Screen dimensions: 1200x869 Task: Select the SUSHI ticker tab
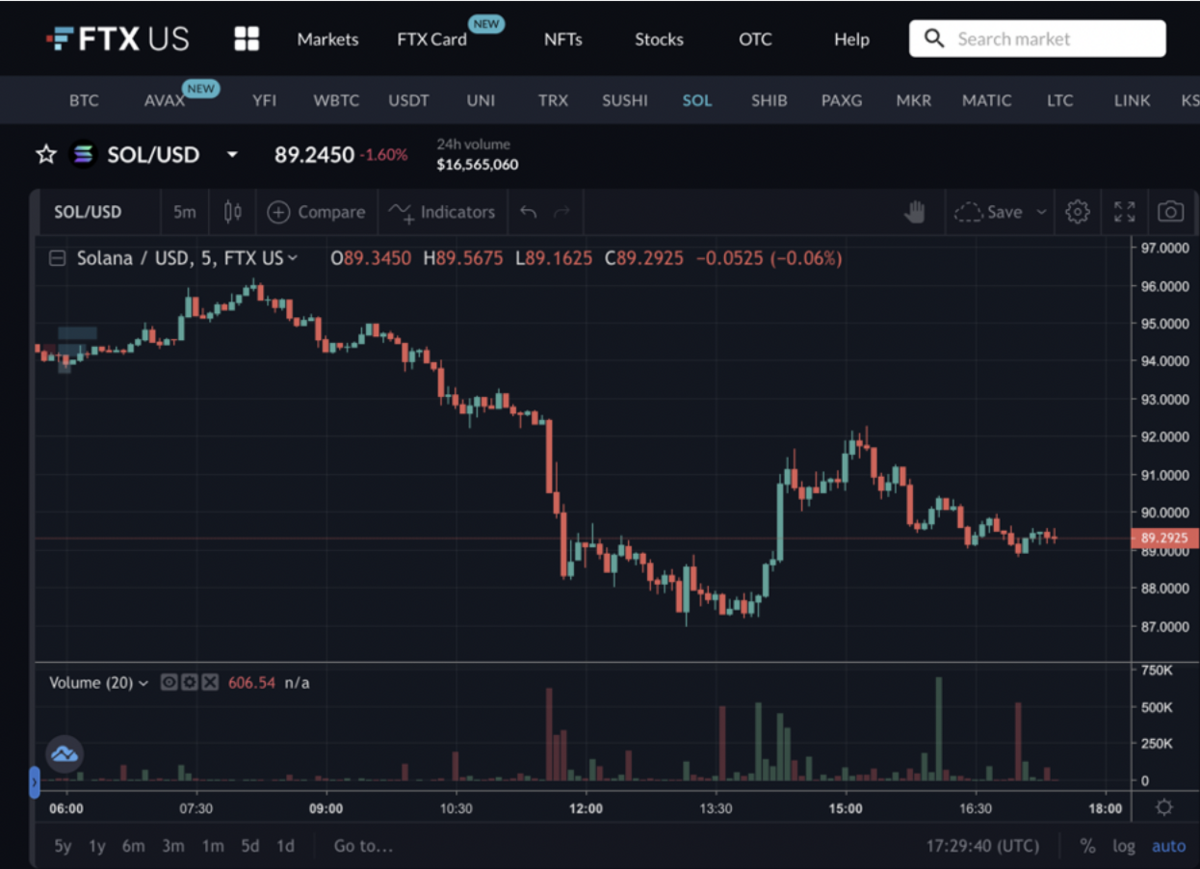625,101
